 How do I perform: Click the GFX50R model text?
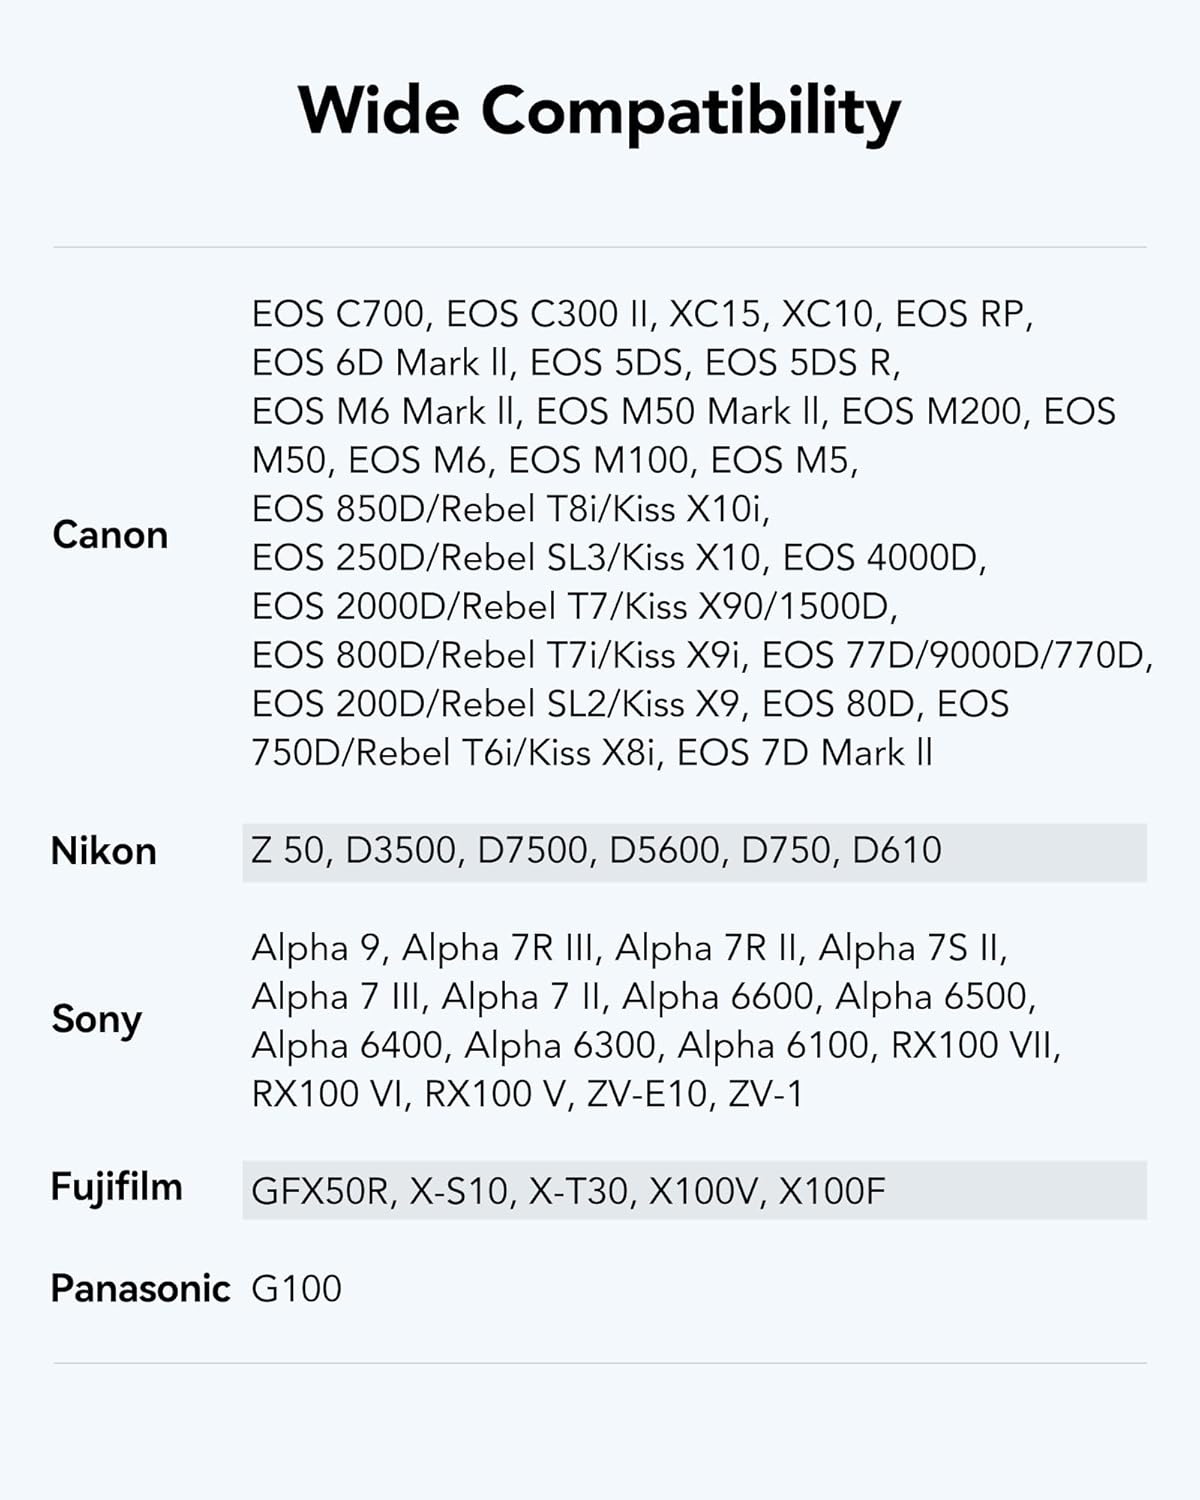319,1191
